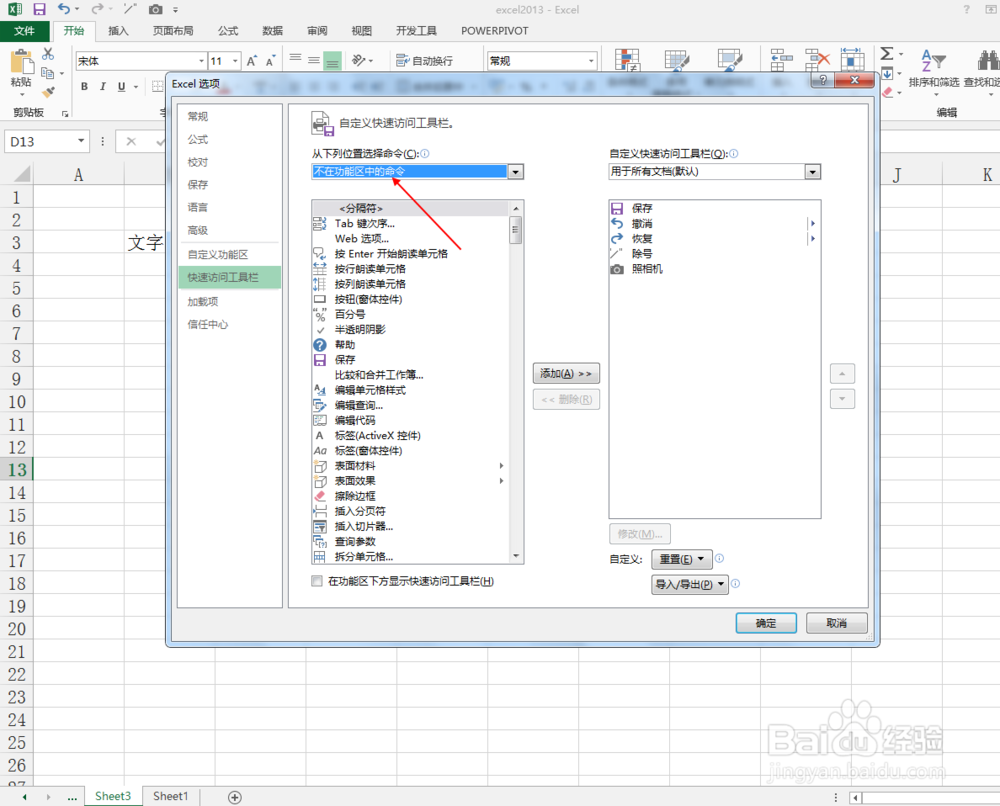Increase font size with the larger A
Viewport: 1000px width, 806px height.
251,61
